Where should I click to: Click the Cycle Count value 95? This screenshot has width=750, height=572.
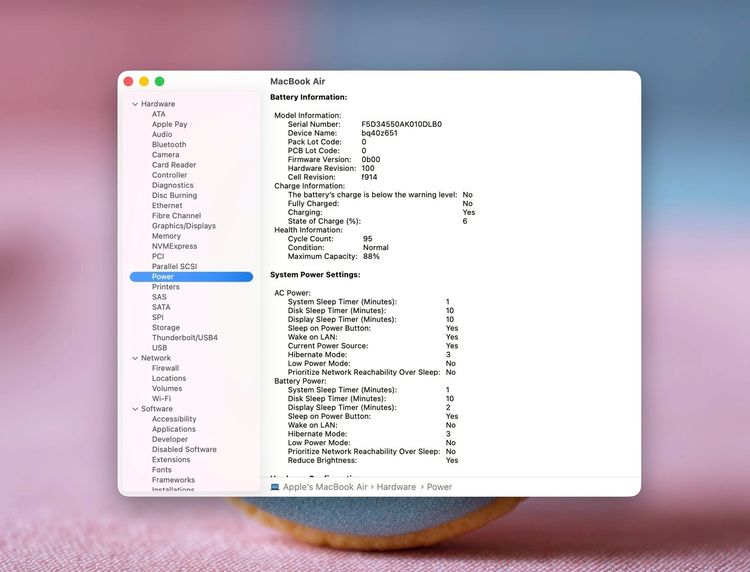pyautogui.click(x=367, y=239)
